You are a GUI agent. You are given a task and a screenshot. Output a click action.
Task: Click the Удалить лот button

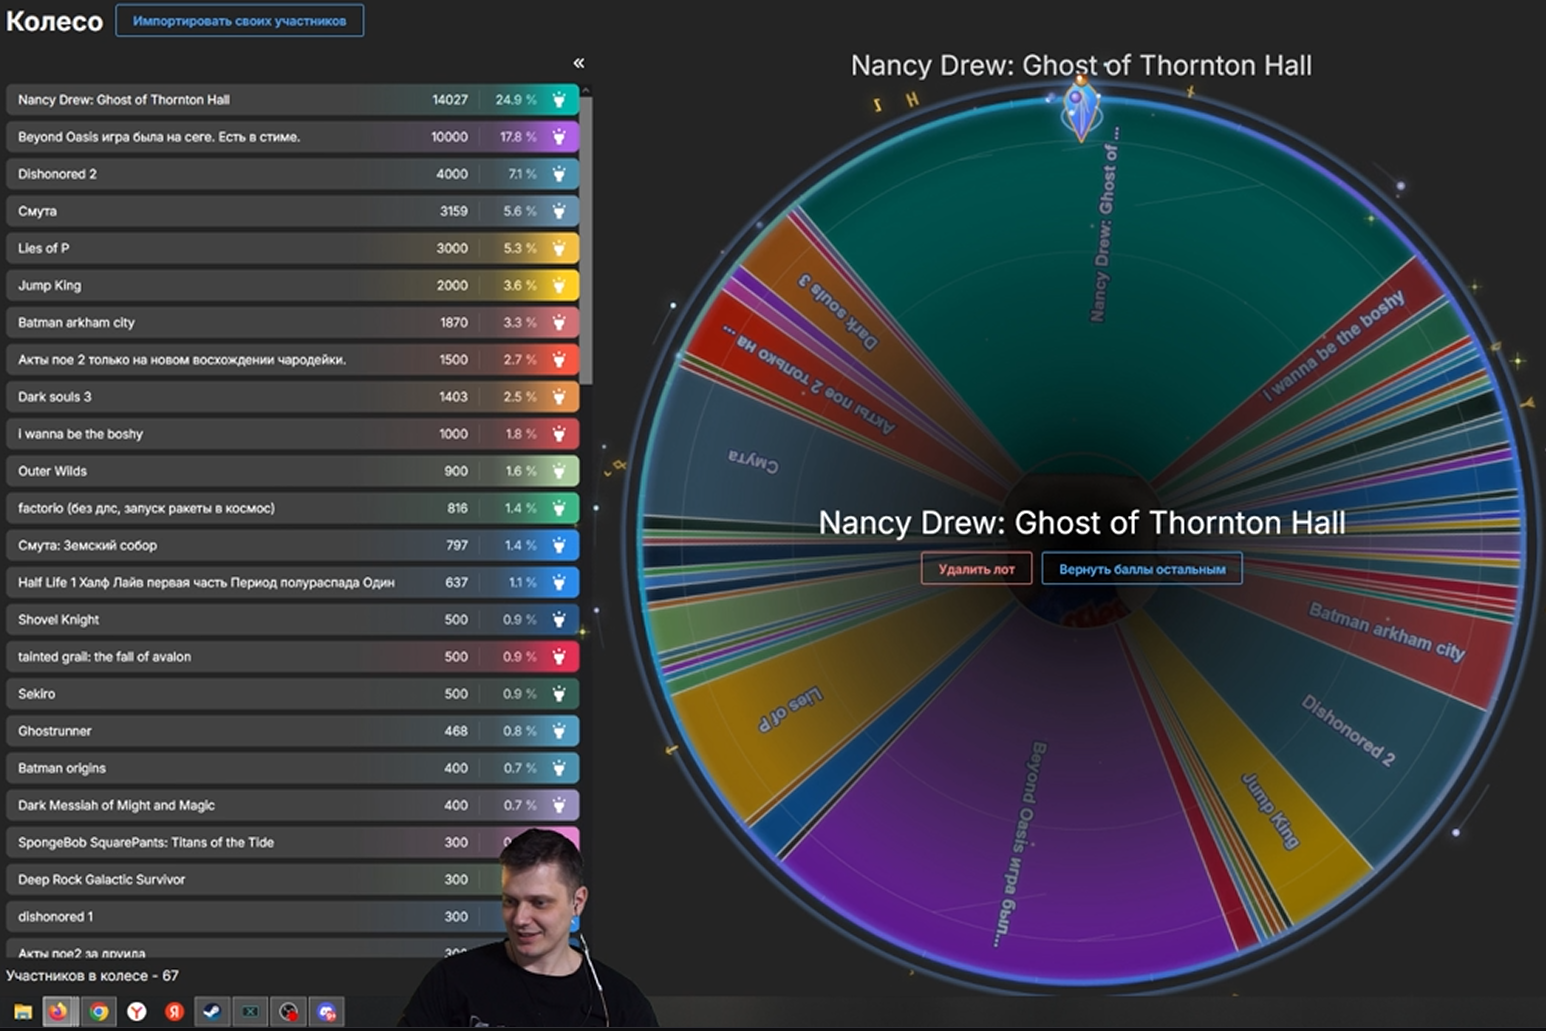(976, 569)
